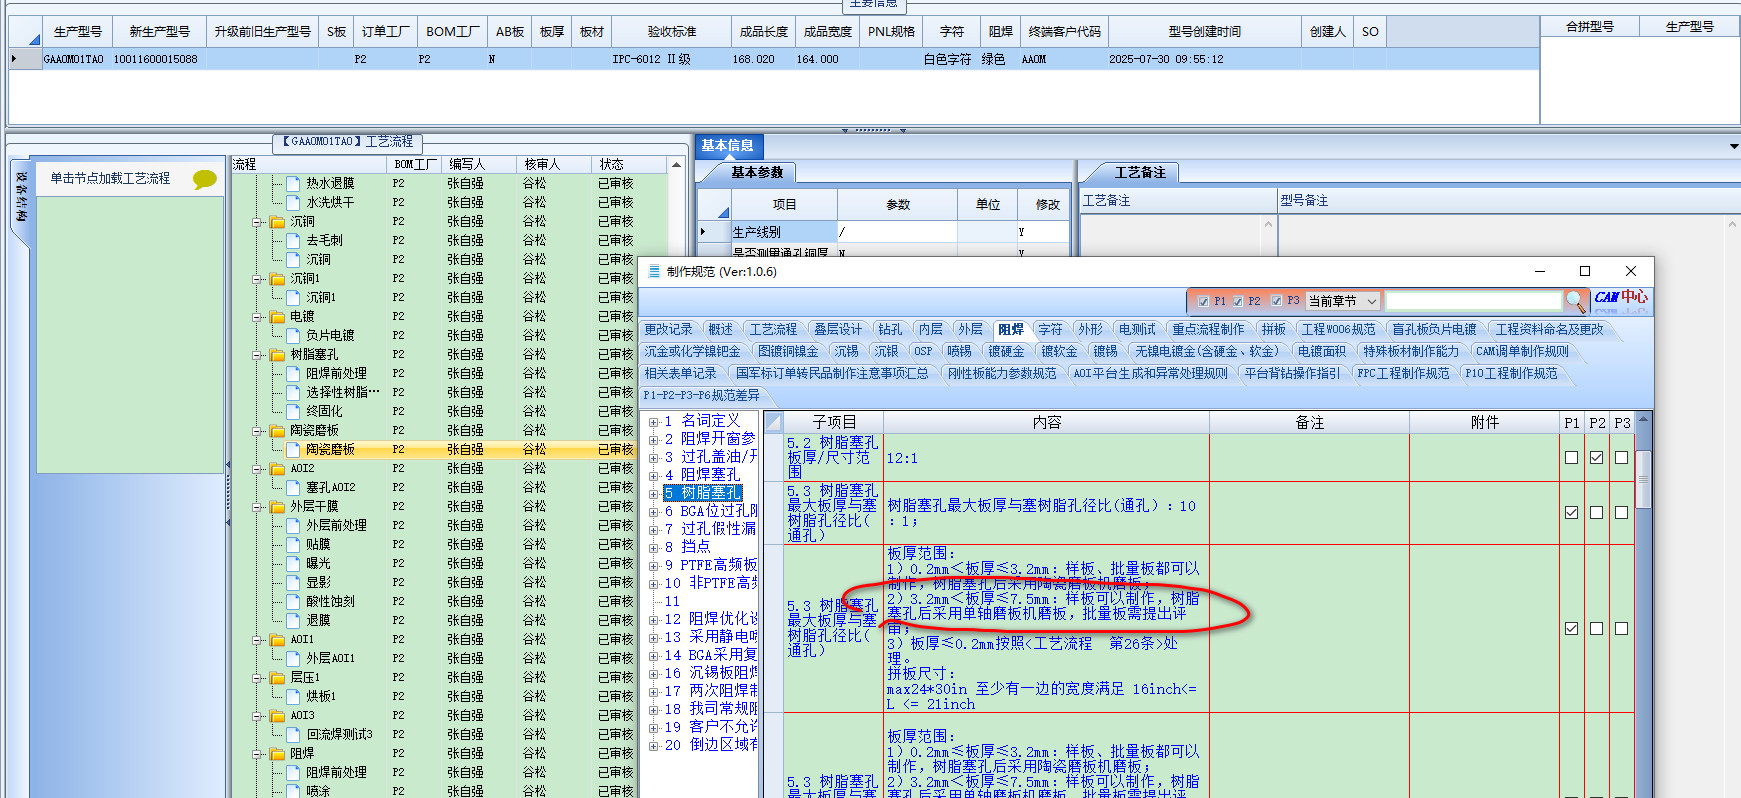
Task: Switch to the 工艺流程 spec tab
Action: (x=773, y=329)
